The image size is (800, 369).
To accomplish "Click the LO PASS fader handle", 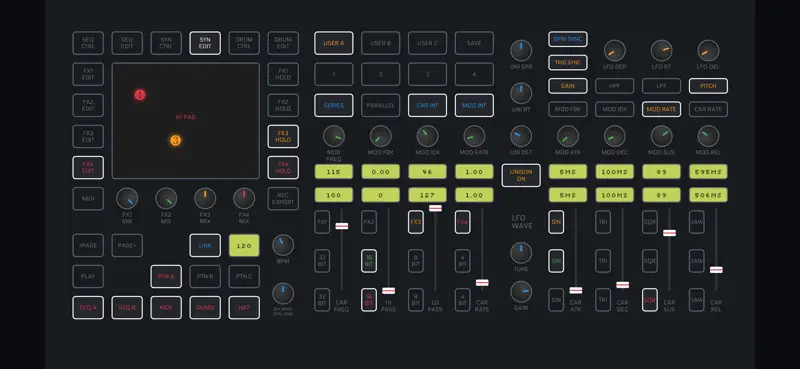I will pyautogui.click(x=435, y=208).
